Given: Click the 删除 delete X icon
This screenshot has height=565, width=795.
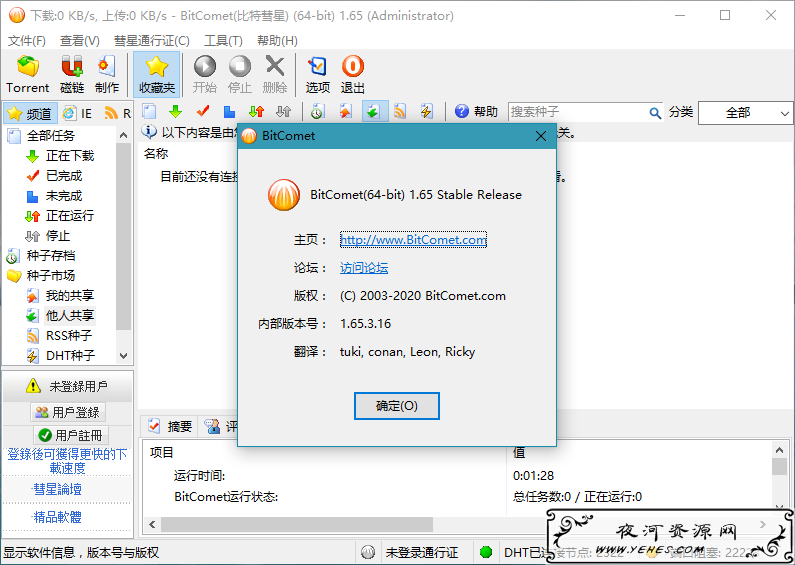Looking at the screenshot, I should coord(275,74).
